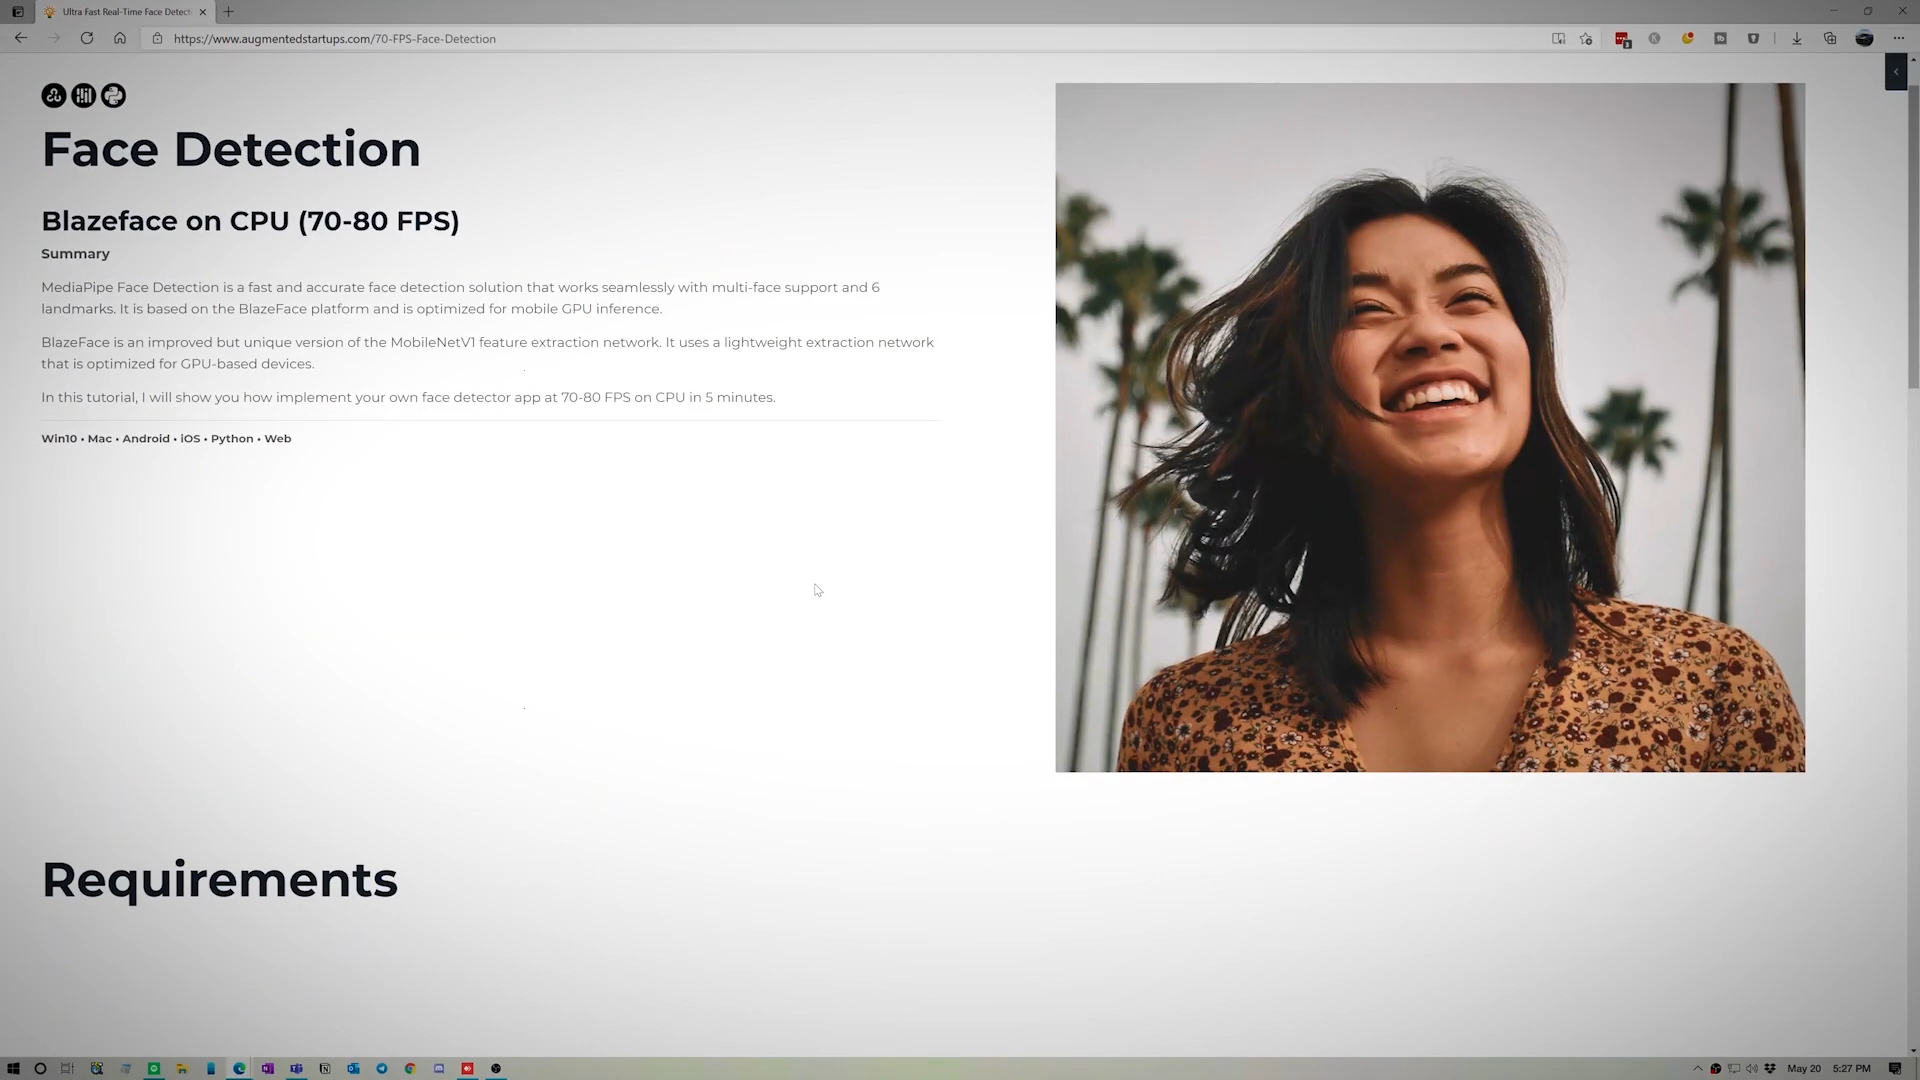Click the Requirements heading
This screenshot has width=1920, height=1080.
point(219,880)
